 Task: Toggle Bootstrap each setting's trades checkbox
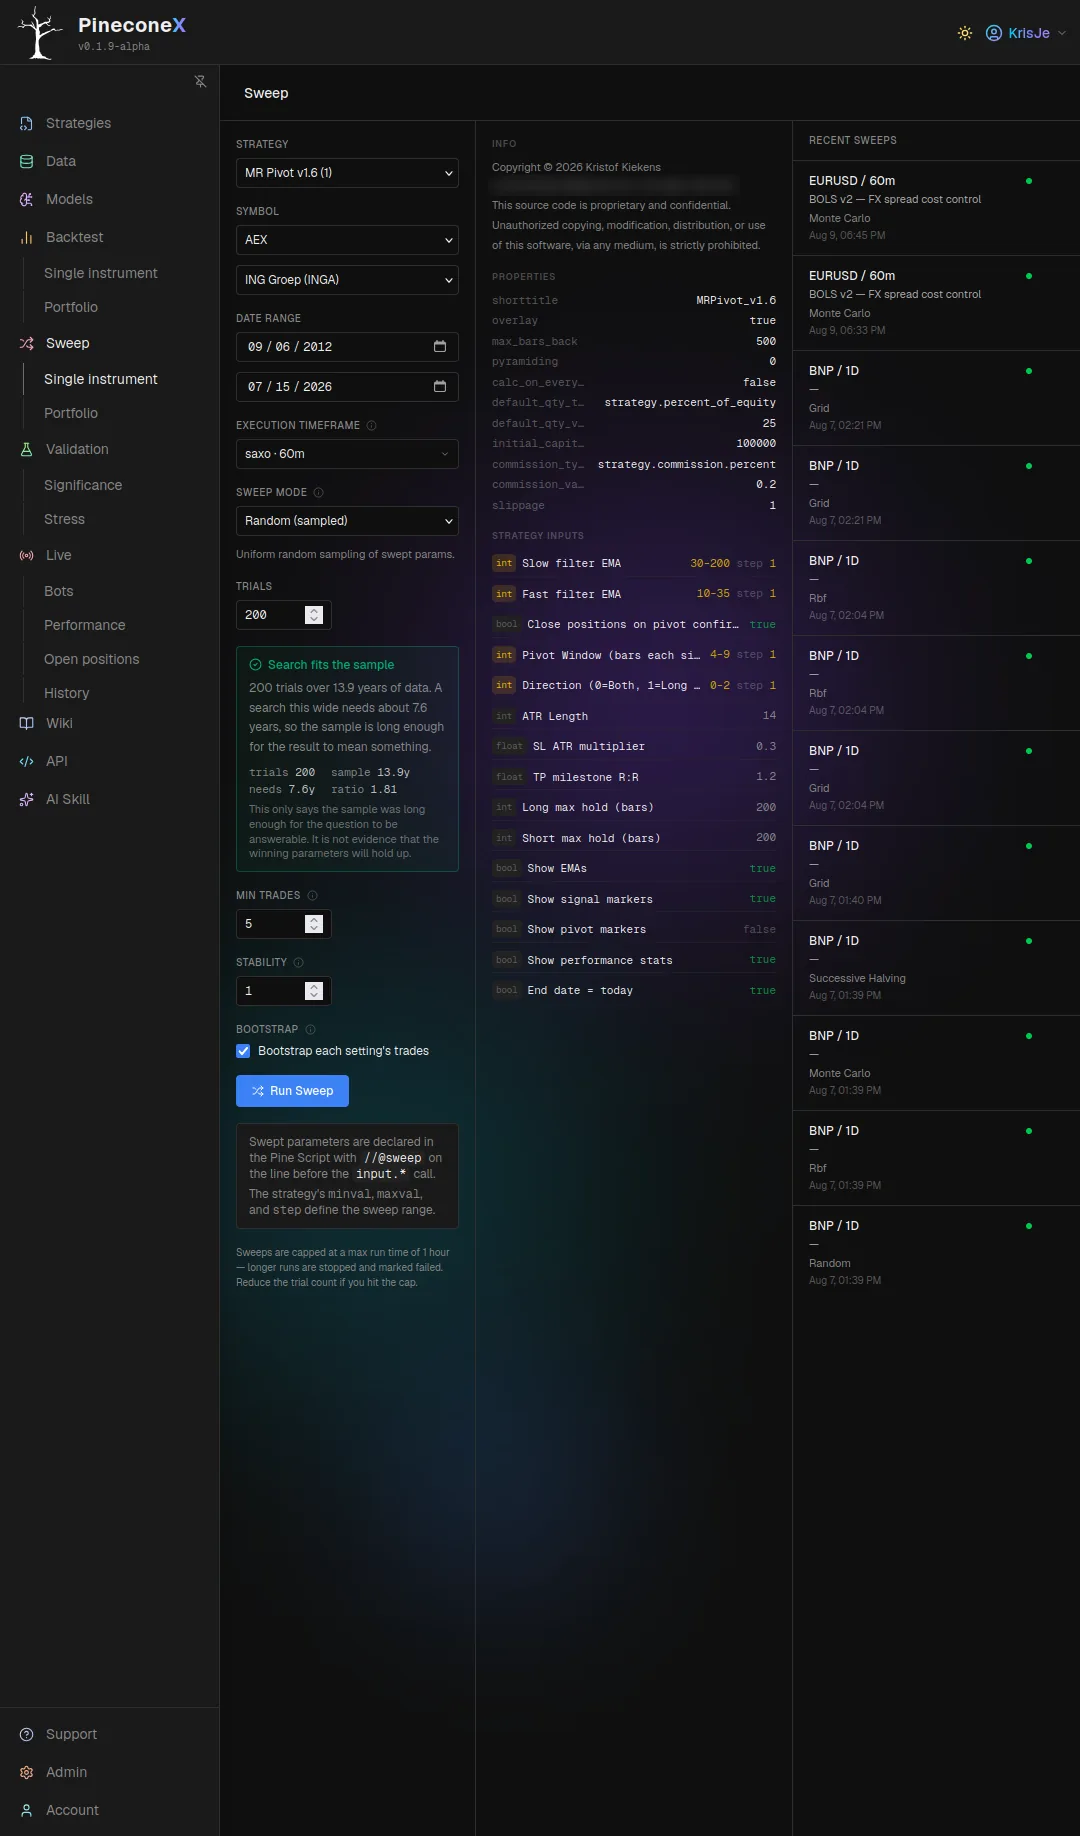click(243, 1051)
